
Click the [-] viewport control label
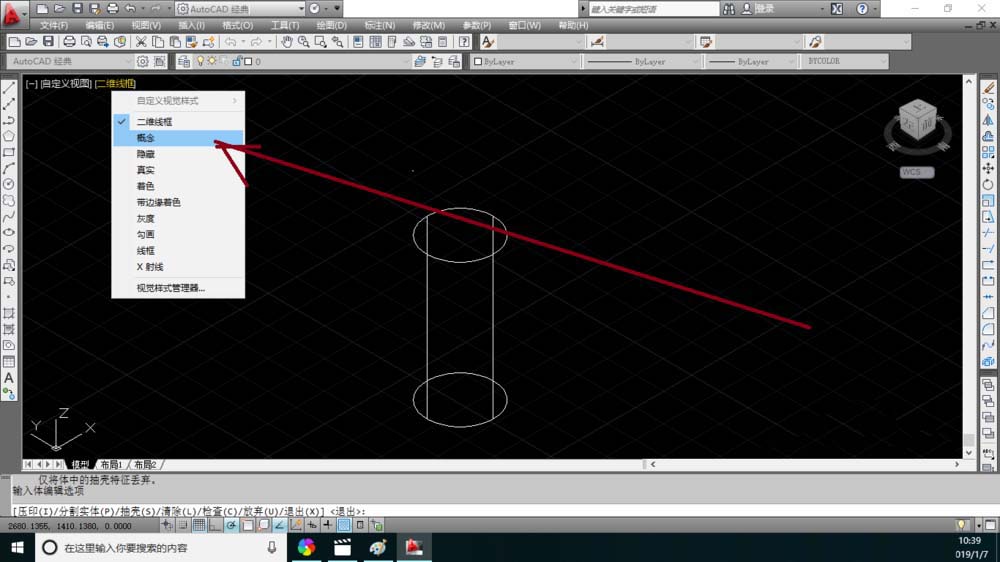coord(31,84)
